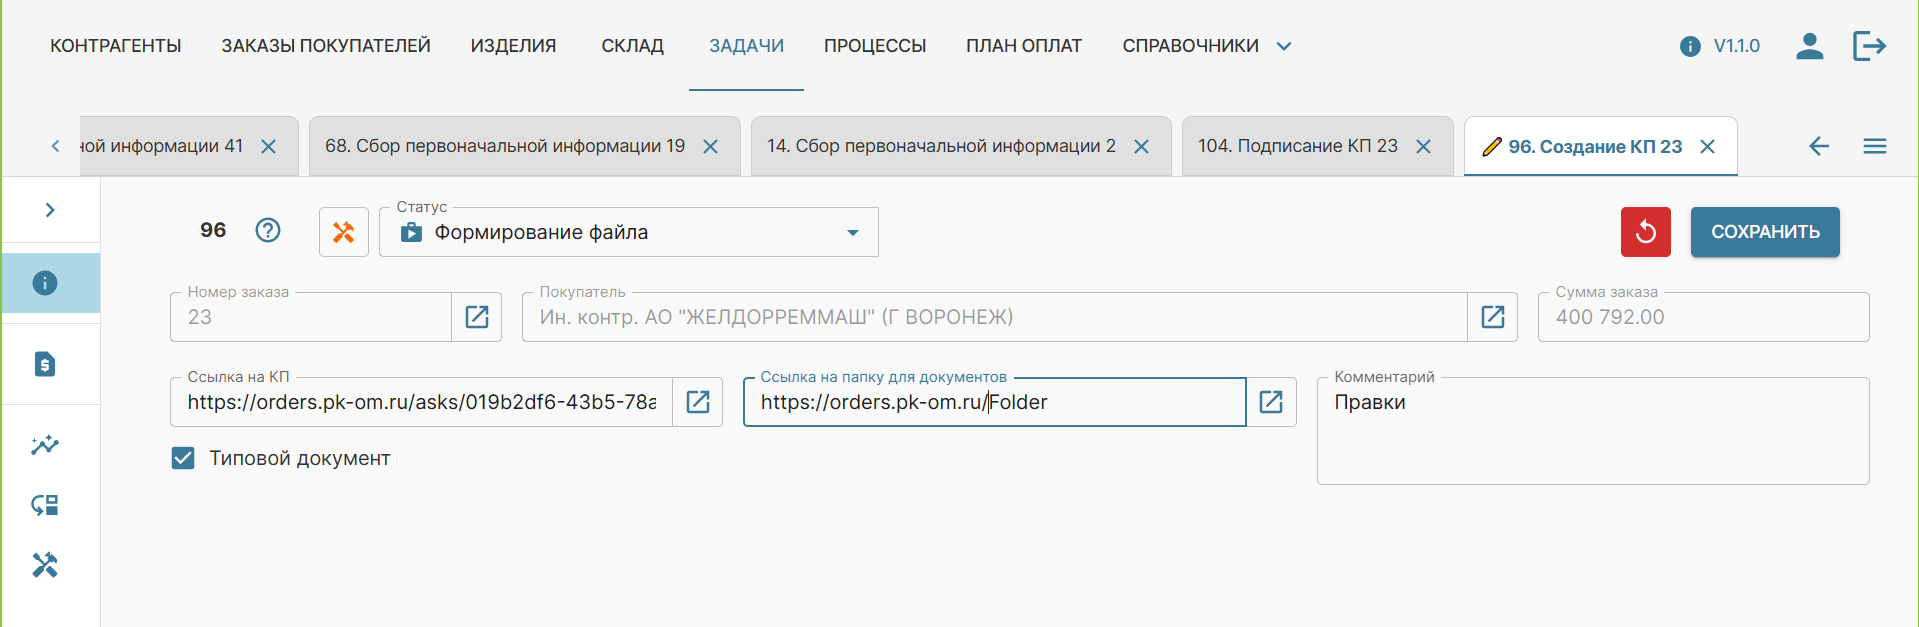Go to the Склад menu item
Screen dimensions: 1919x627
632,46
